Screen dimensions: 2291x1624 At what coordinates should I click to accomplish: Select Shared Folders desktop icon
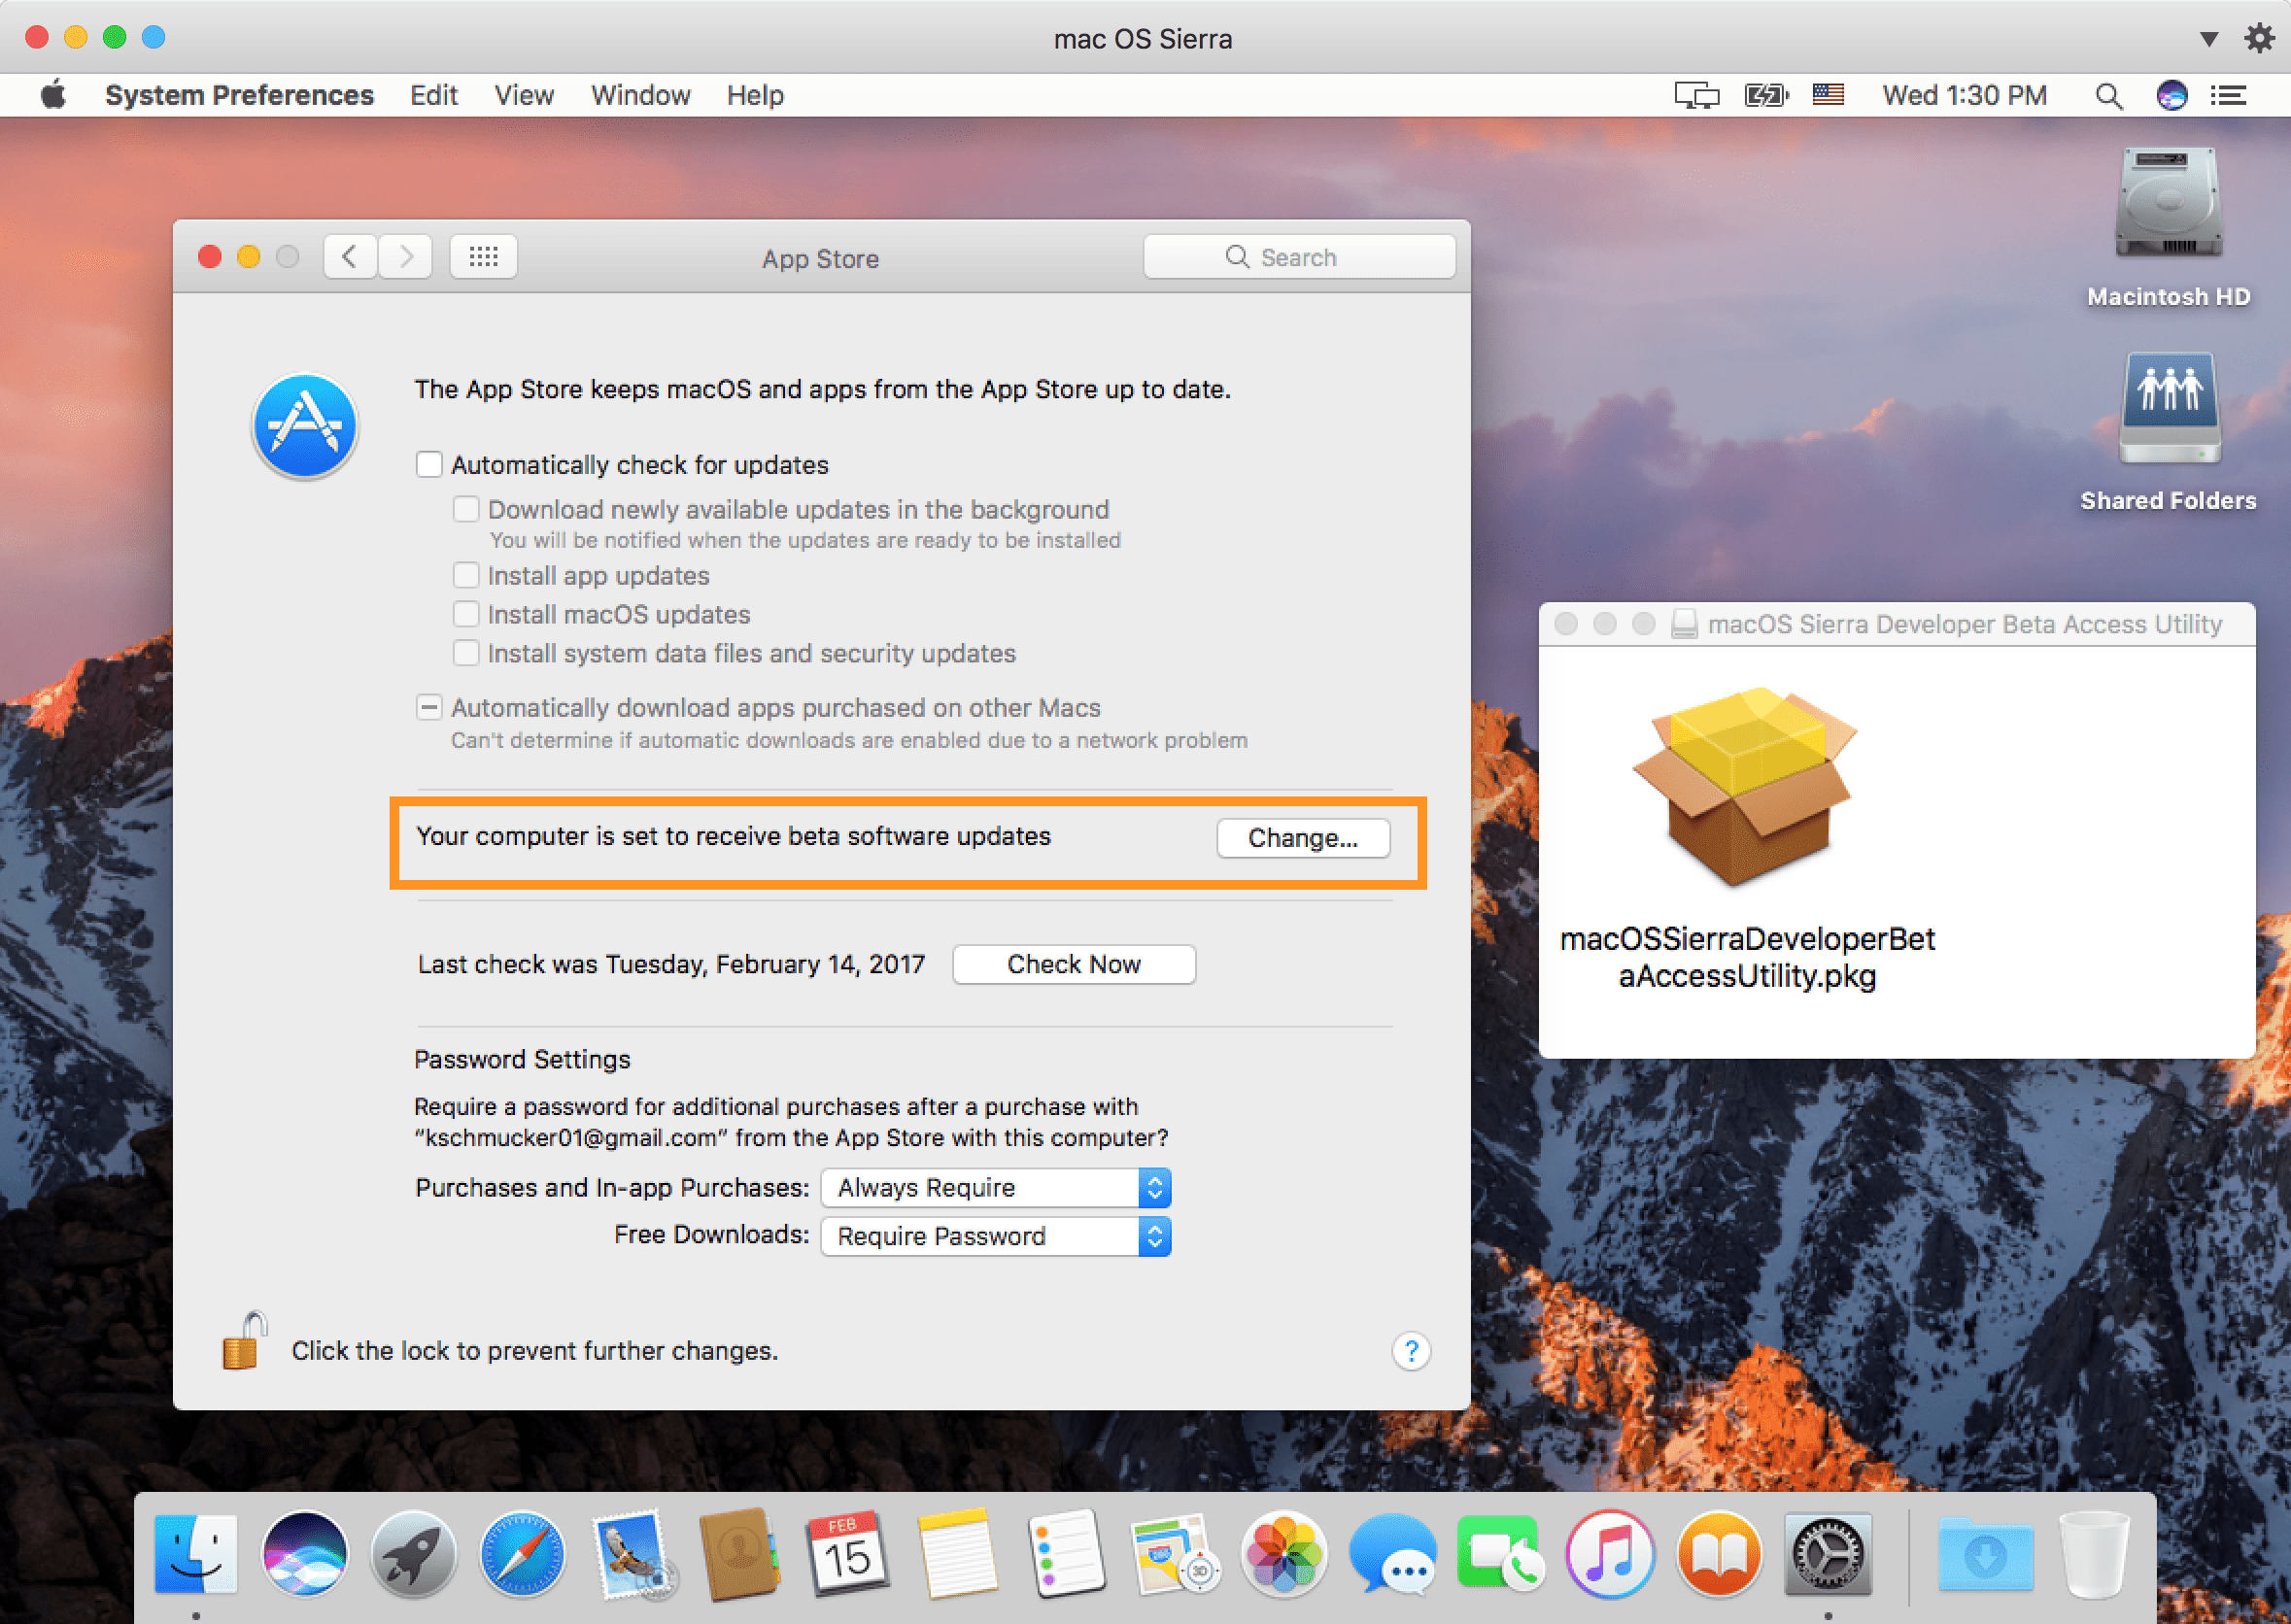click(x=2168, y=408)
